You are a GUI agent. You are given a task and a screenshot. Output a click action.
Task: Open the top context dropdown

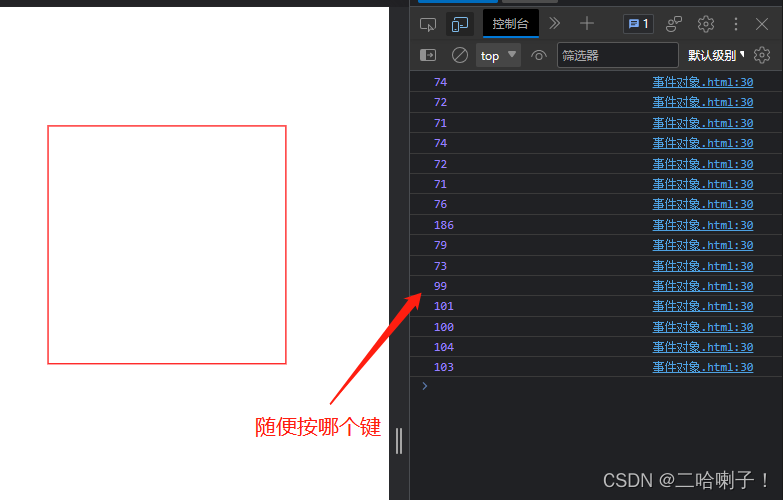pos(498,55)
